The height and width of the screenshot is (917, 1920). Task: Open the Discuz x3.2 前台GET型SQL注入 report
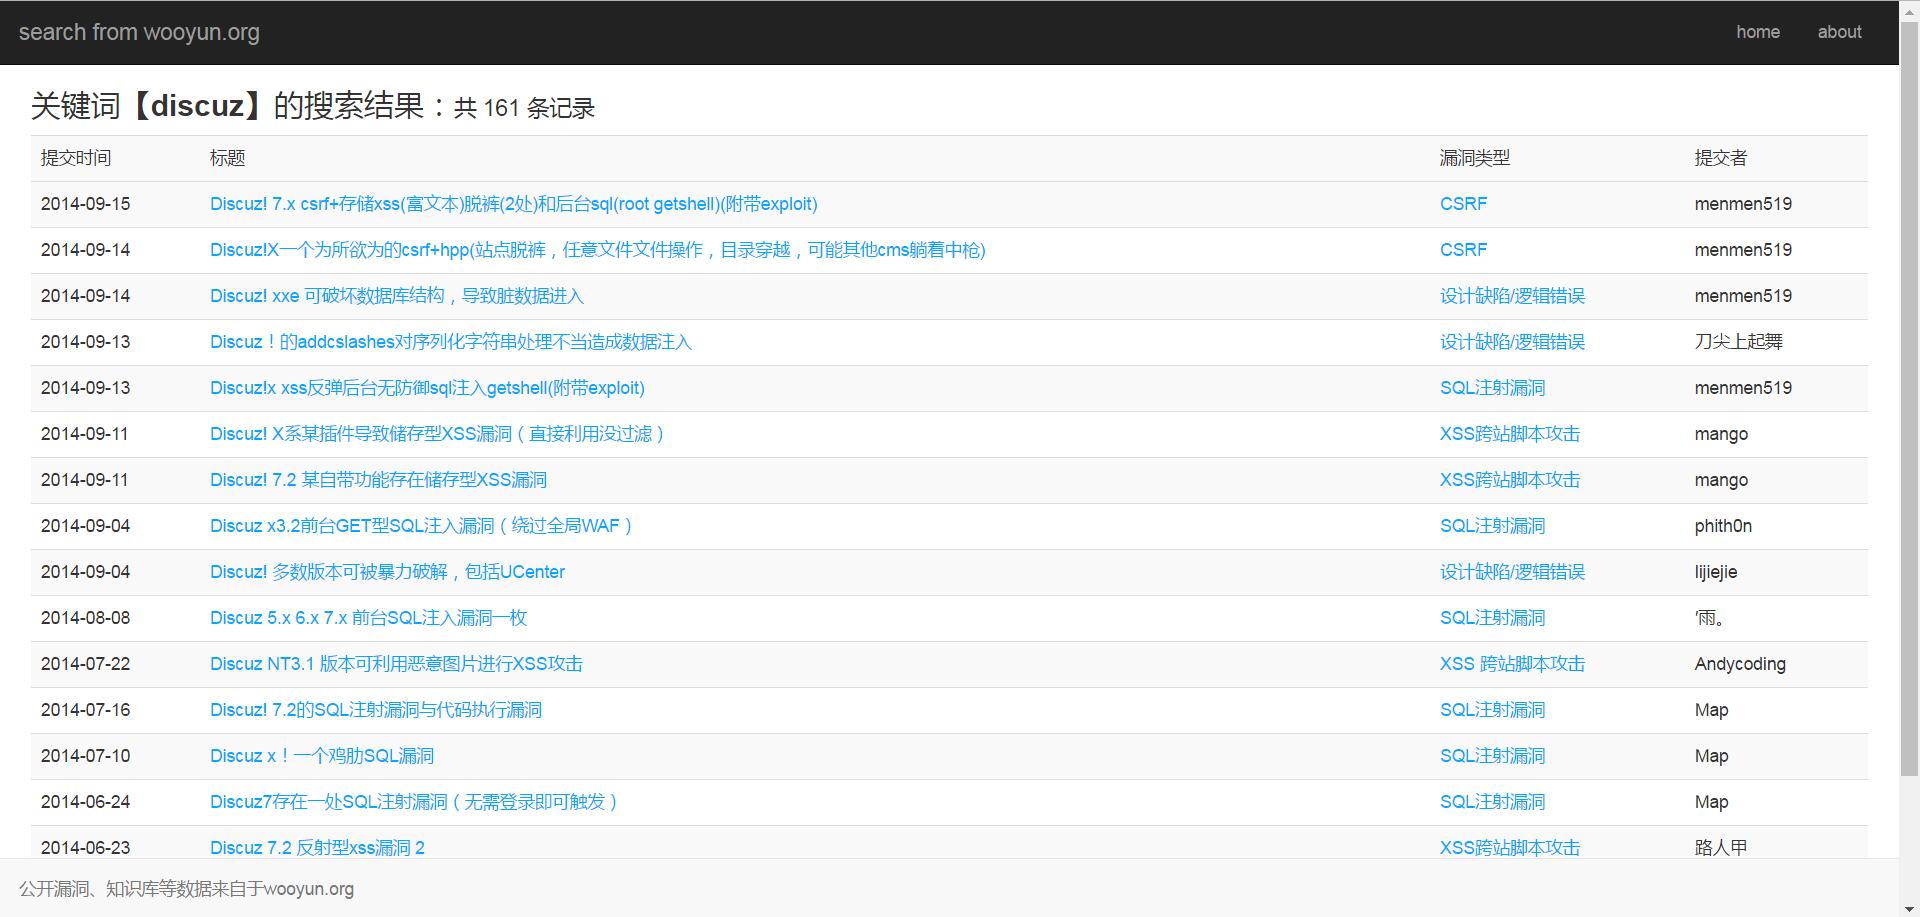pos(421,526)
